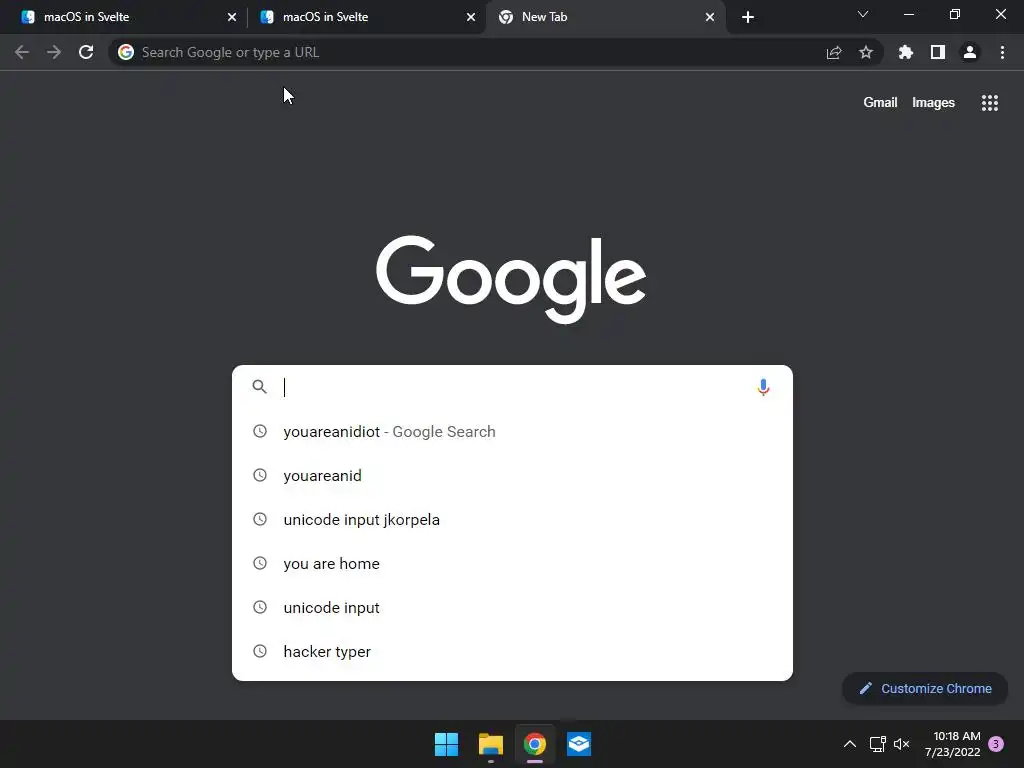Click inside the Google search box
1024x768 pixels.
(x=513, y=387)
